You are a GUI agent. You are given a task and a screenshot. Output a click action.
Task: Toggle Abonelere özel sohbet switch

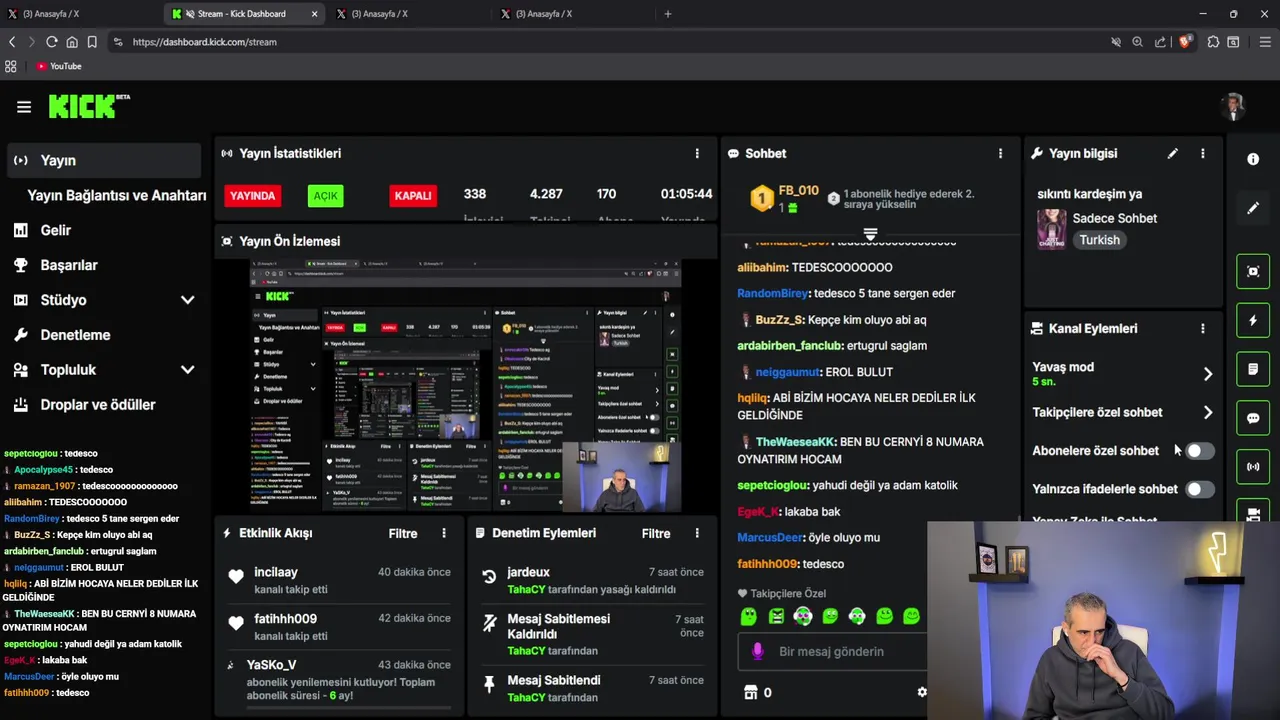pos(1200,451)
